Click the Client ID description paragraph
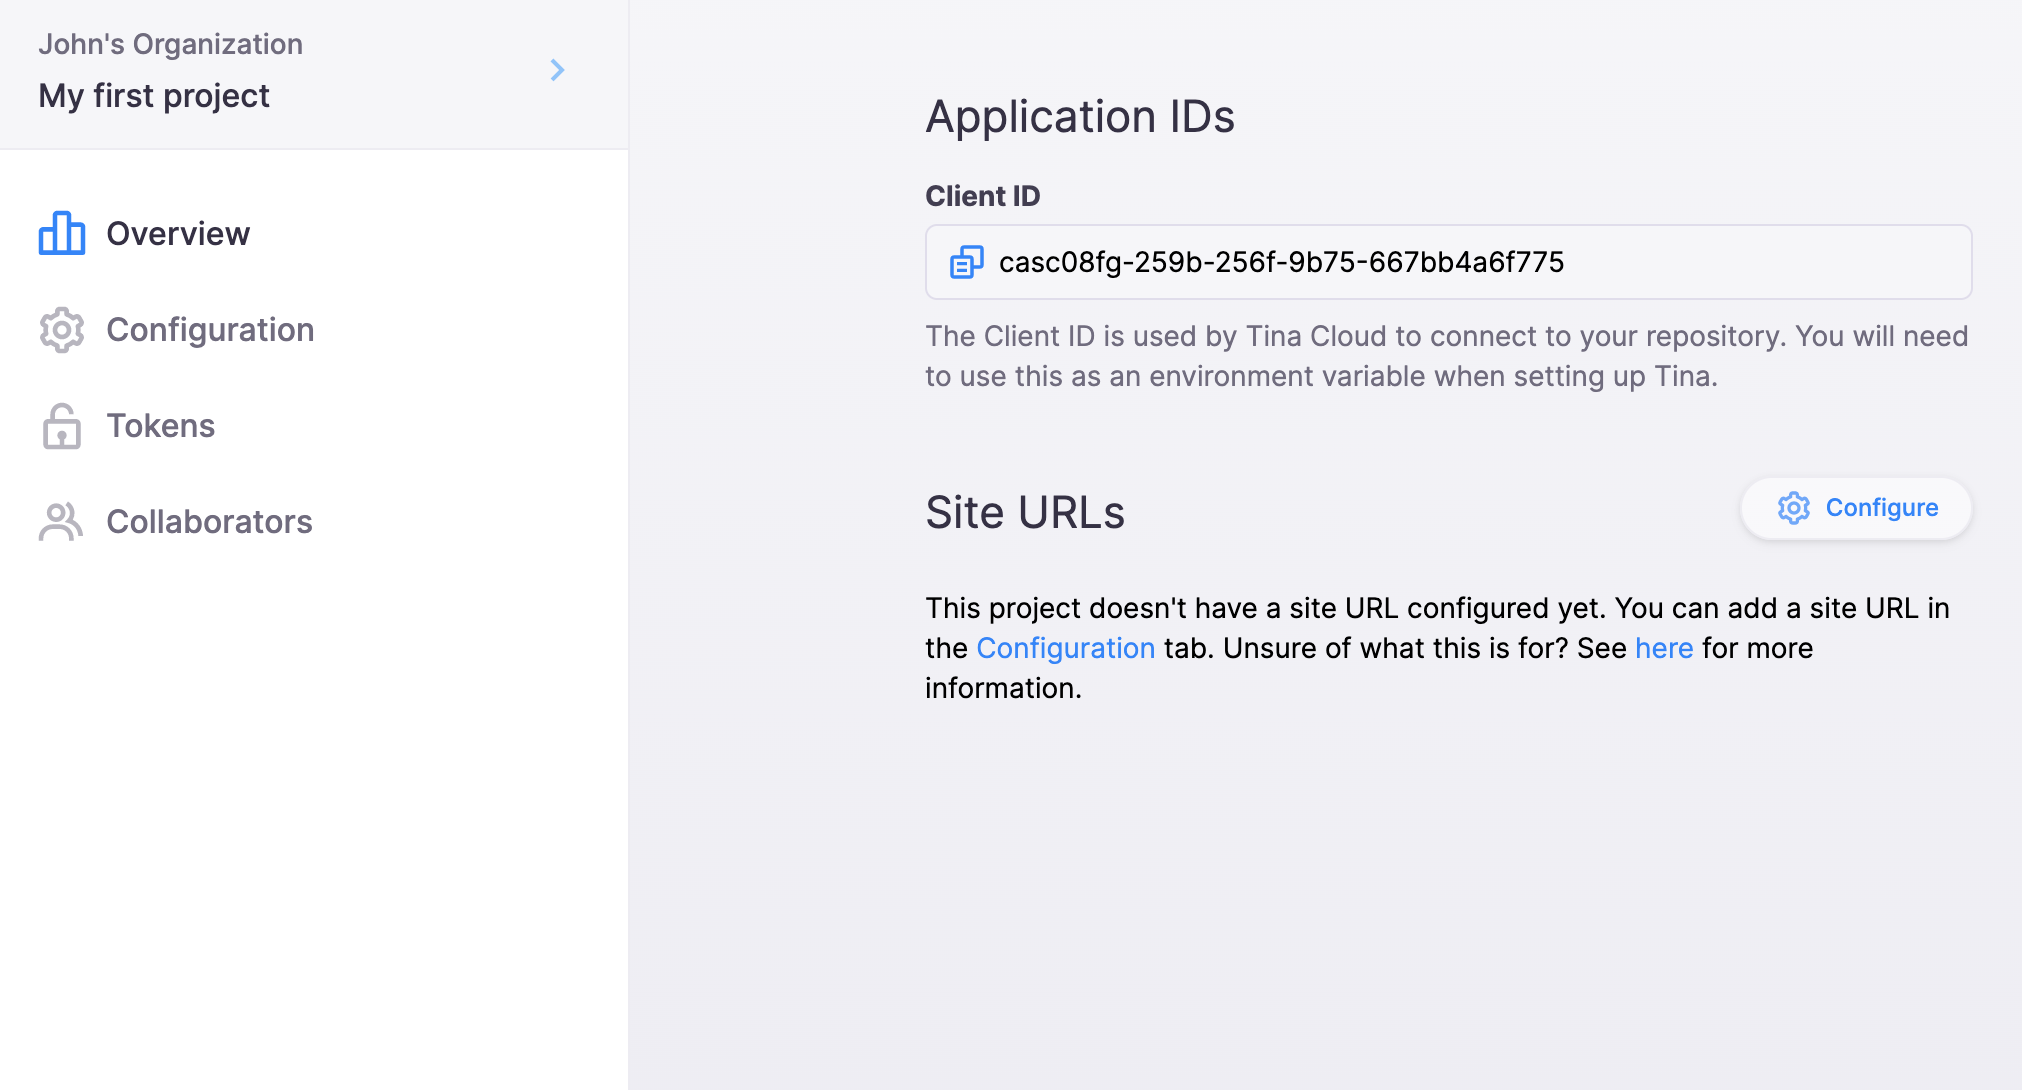 [1446, 356]
